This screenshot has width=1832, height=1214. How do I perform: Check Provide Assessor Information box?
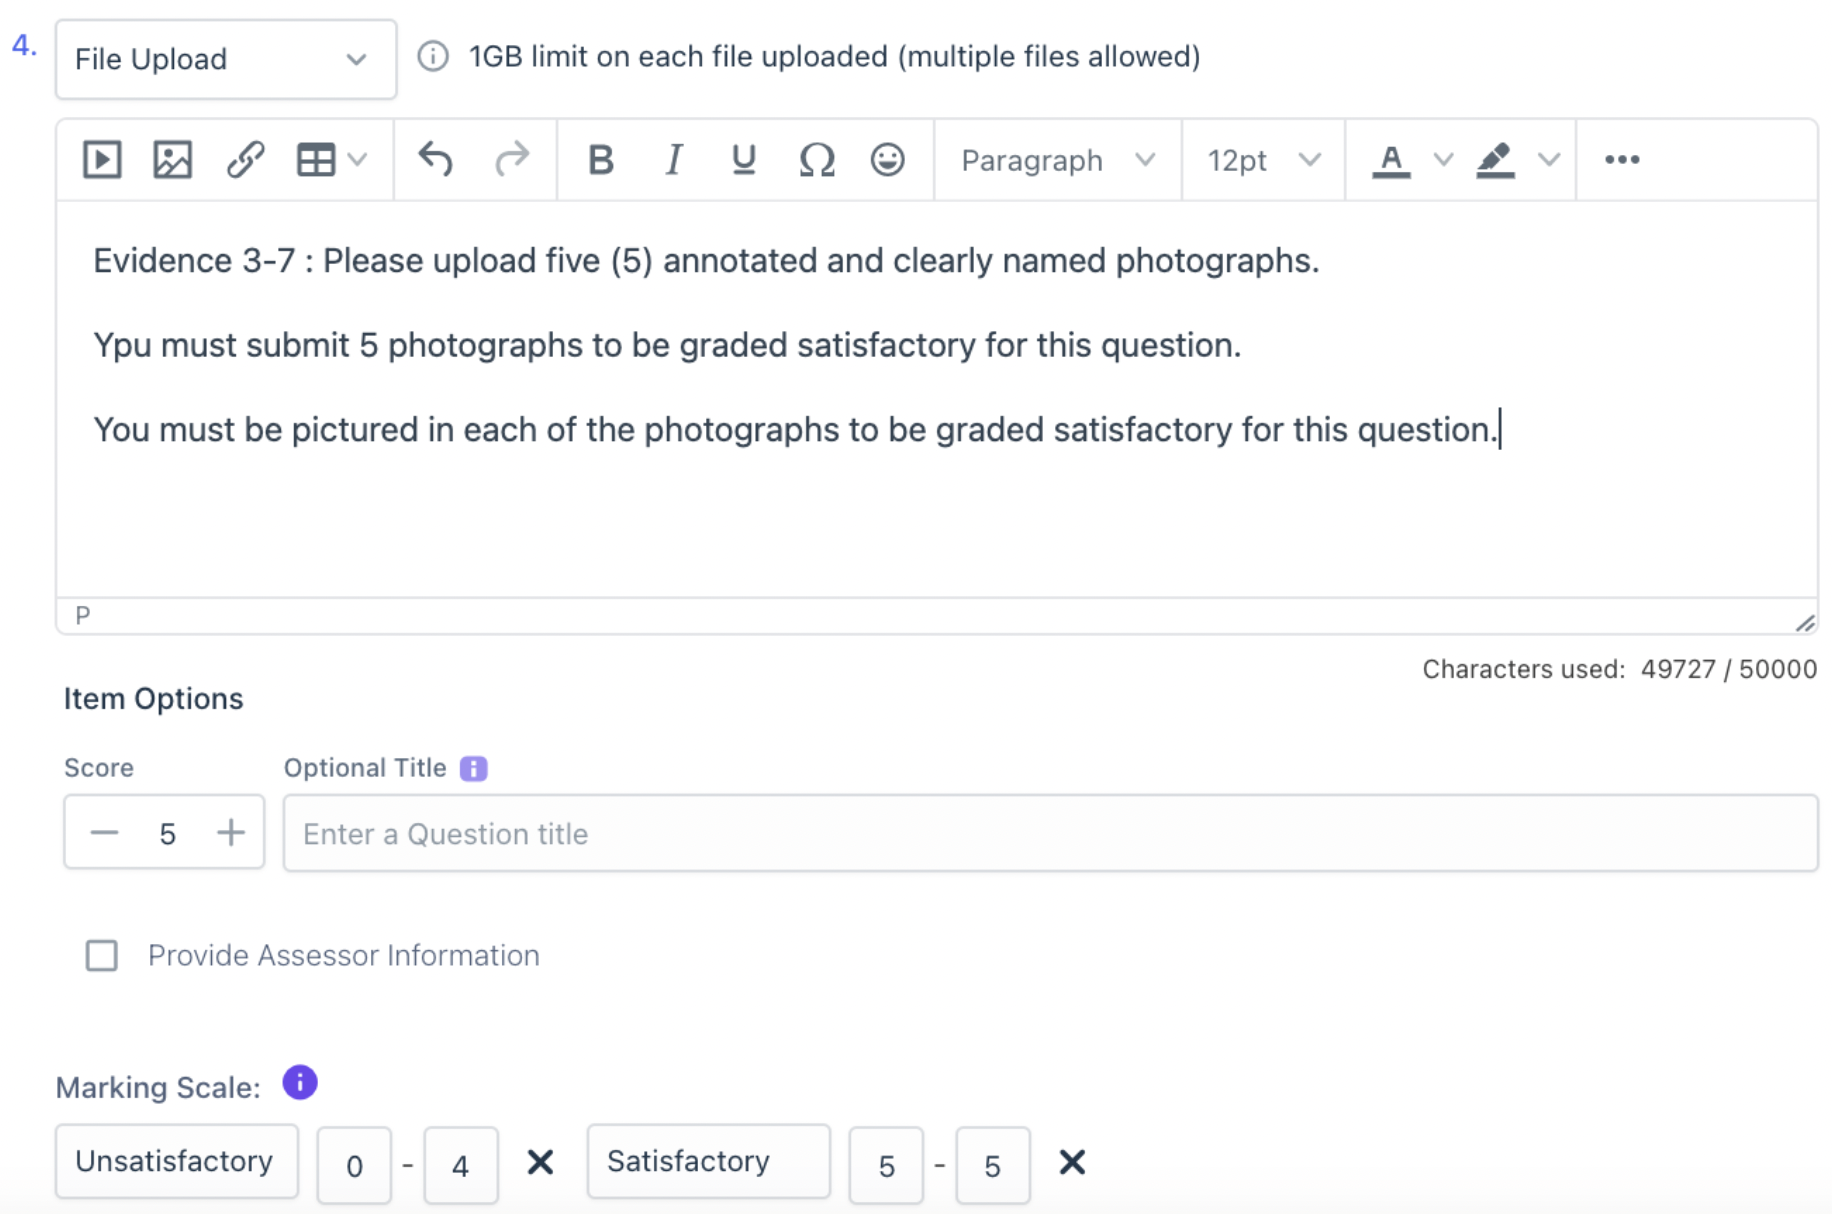102,956
